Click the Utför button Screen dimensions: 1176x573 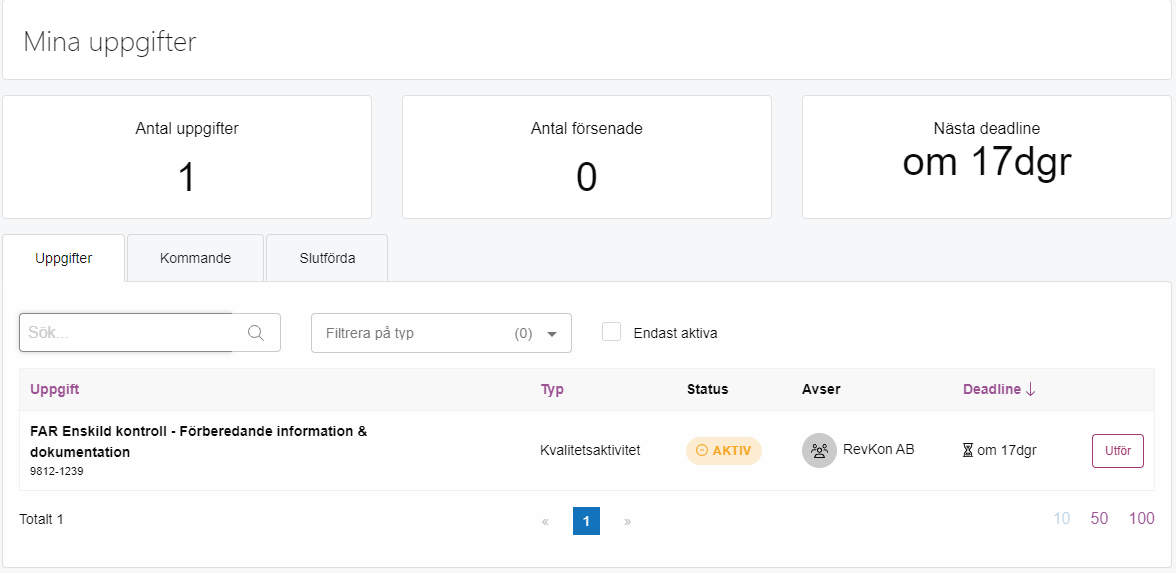click(1118, 451)
